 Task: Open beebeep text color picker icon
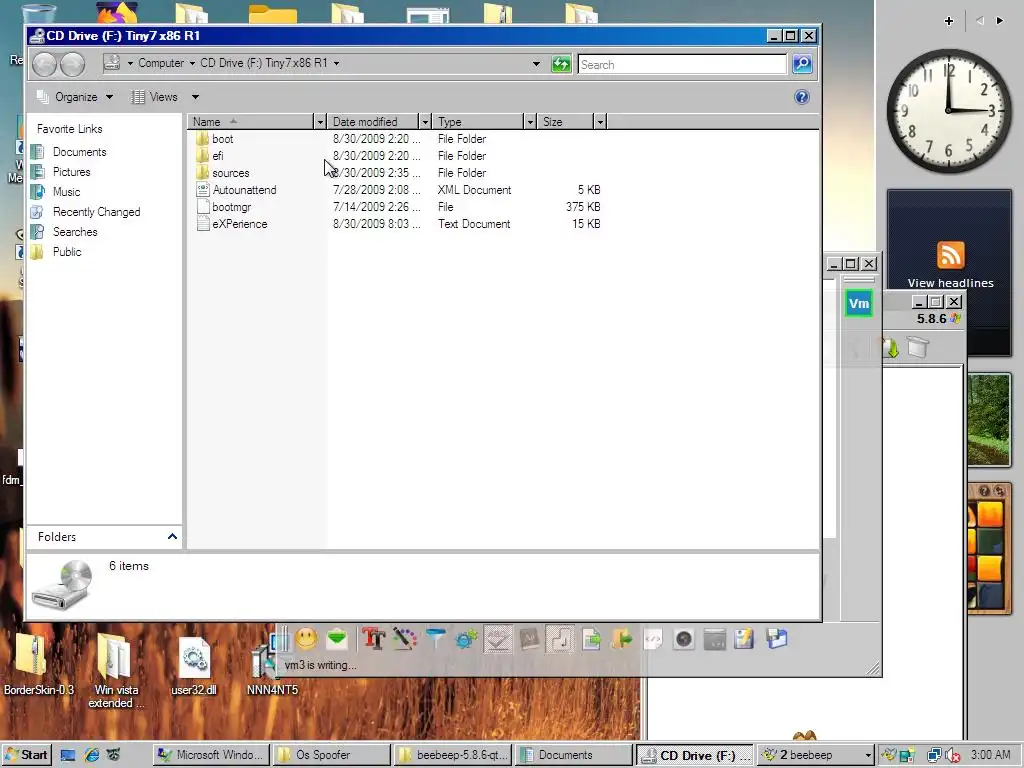click(x=404, y=639)
